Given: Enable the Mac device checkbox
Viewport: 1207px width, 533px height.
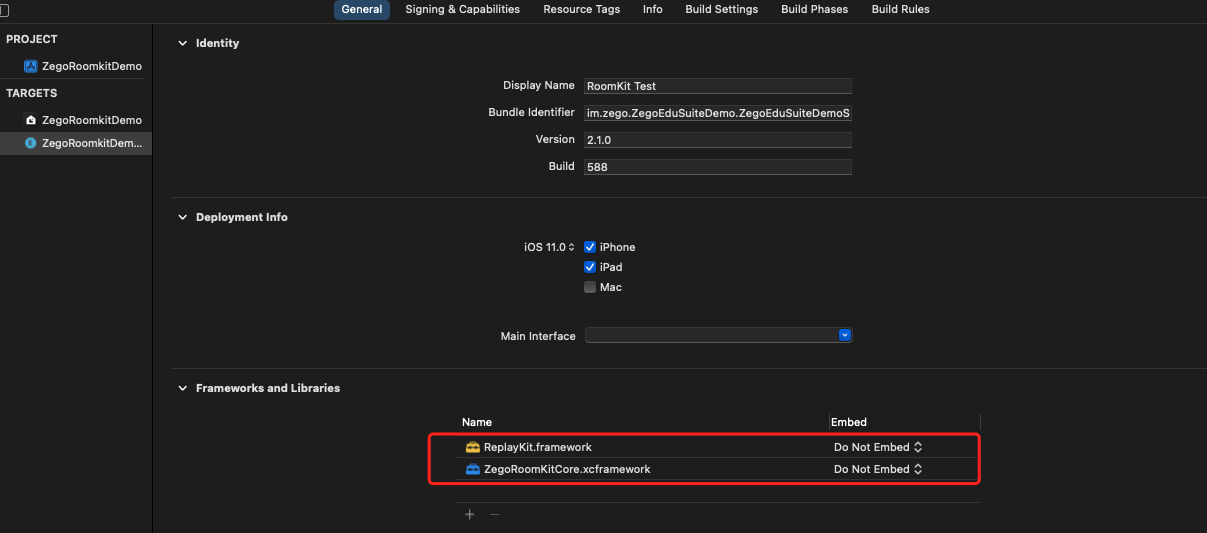Looking at the screenshot, I should coord(590,287).
